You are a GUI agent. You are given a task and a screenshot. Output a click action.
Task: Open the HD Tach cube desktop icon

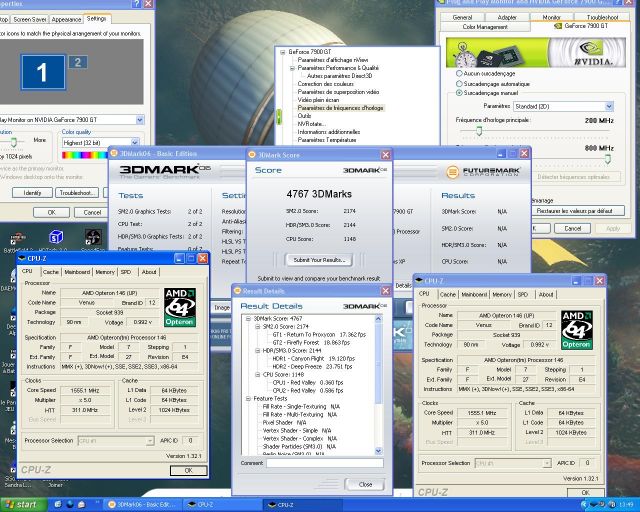56,237
